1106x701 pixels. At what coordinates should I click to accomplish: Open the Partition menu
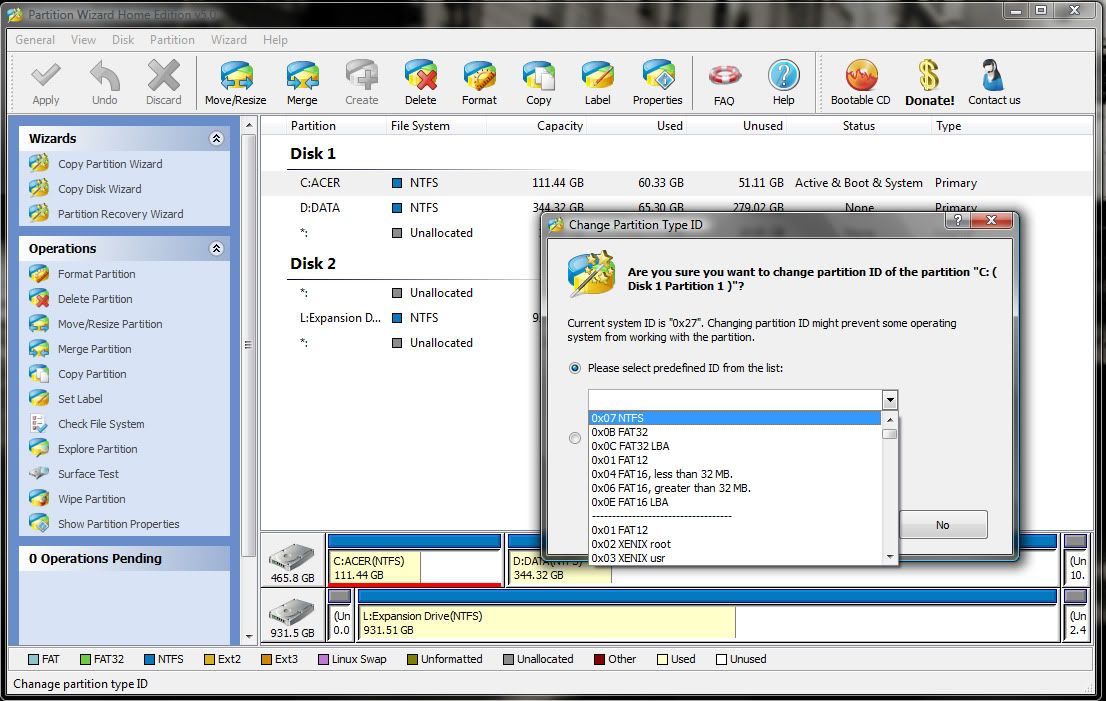tap(172, 40)
